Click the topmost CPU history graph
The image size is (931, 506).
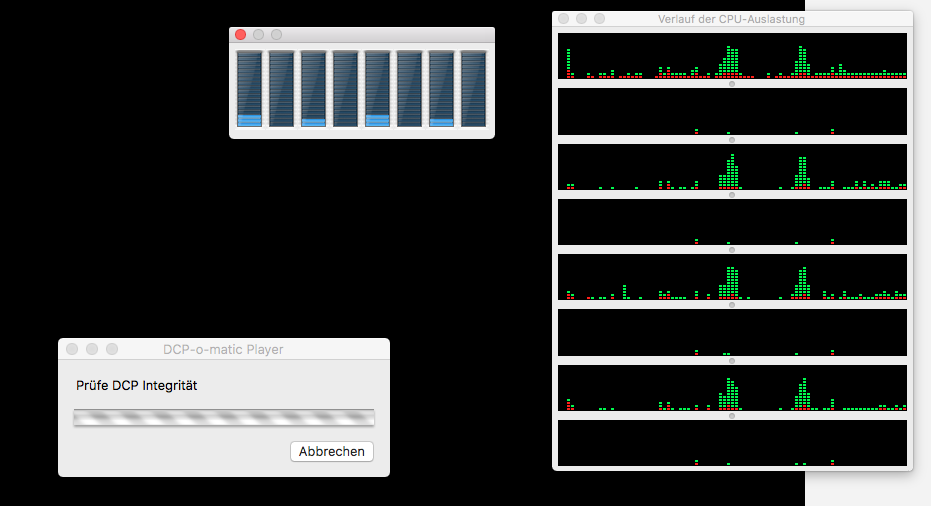732,56
